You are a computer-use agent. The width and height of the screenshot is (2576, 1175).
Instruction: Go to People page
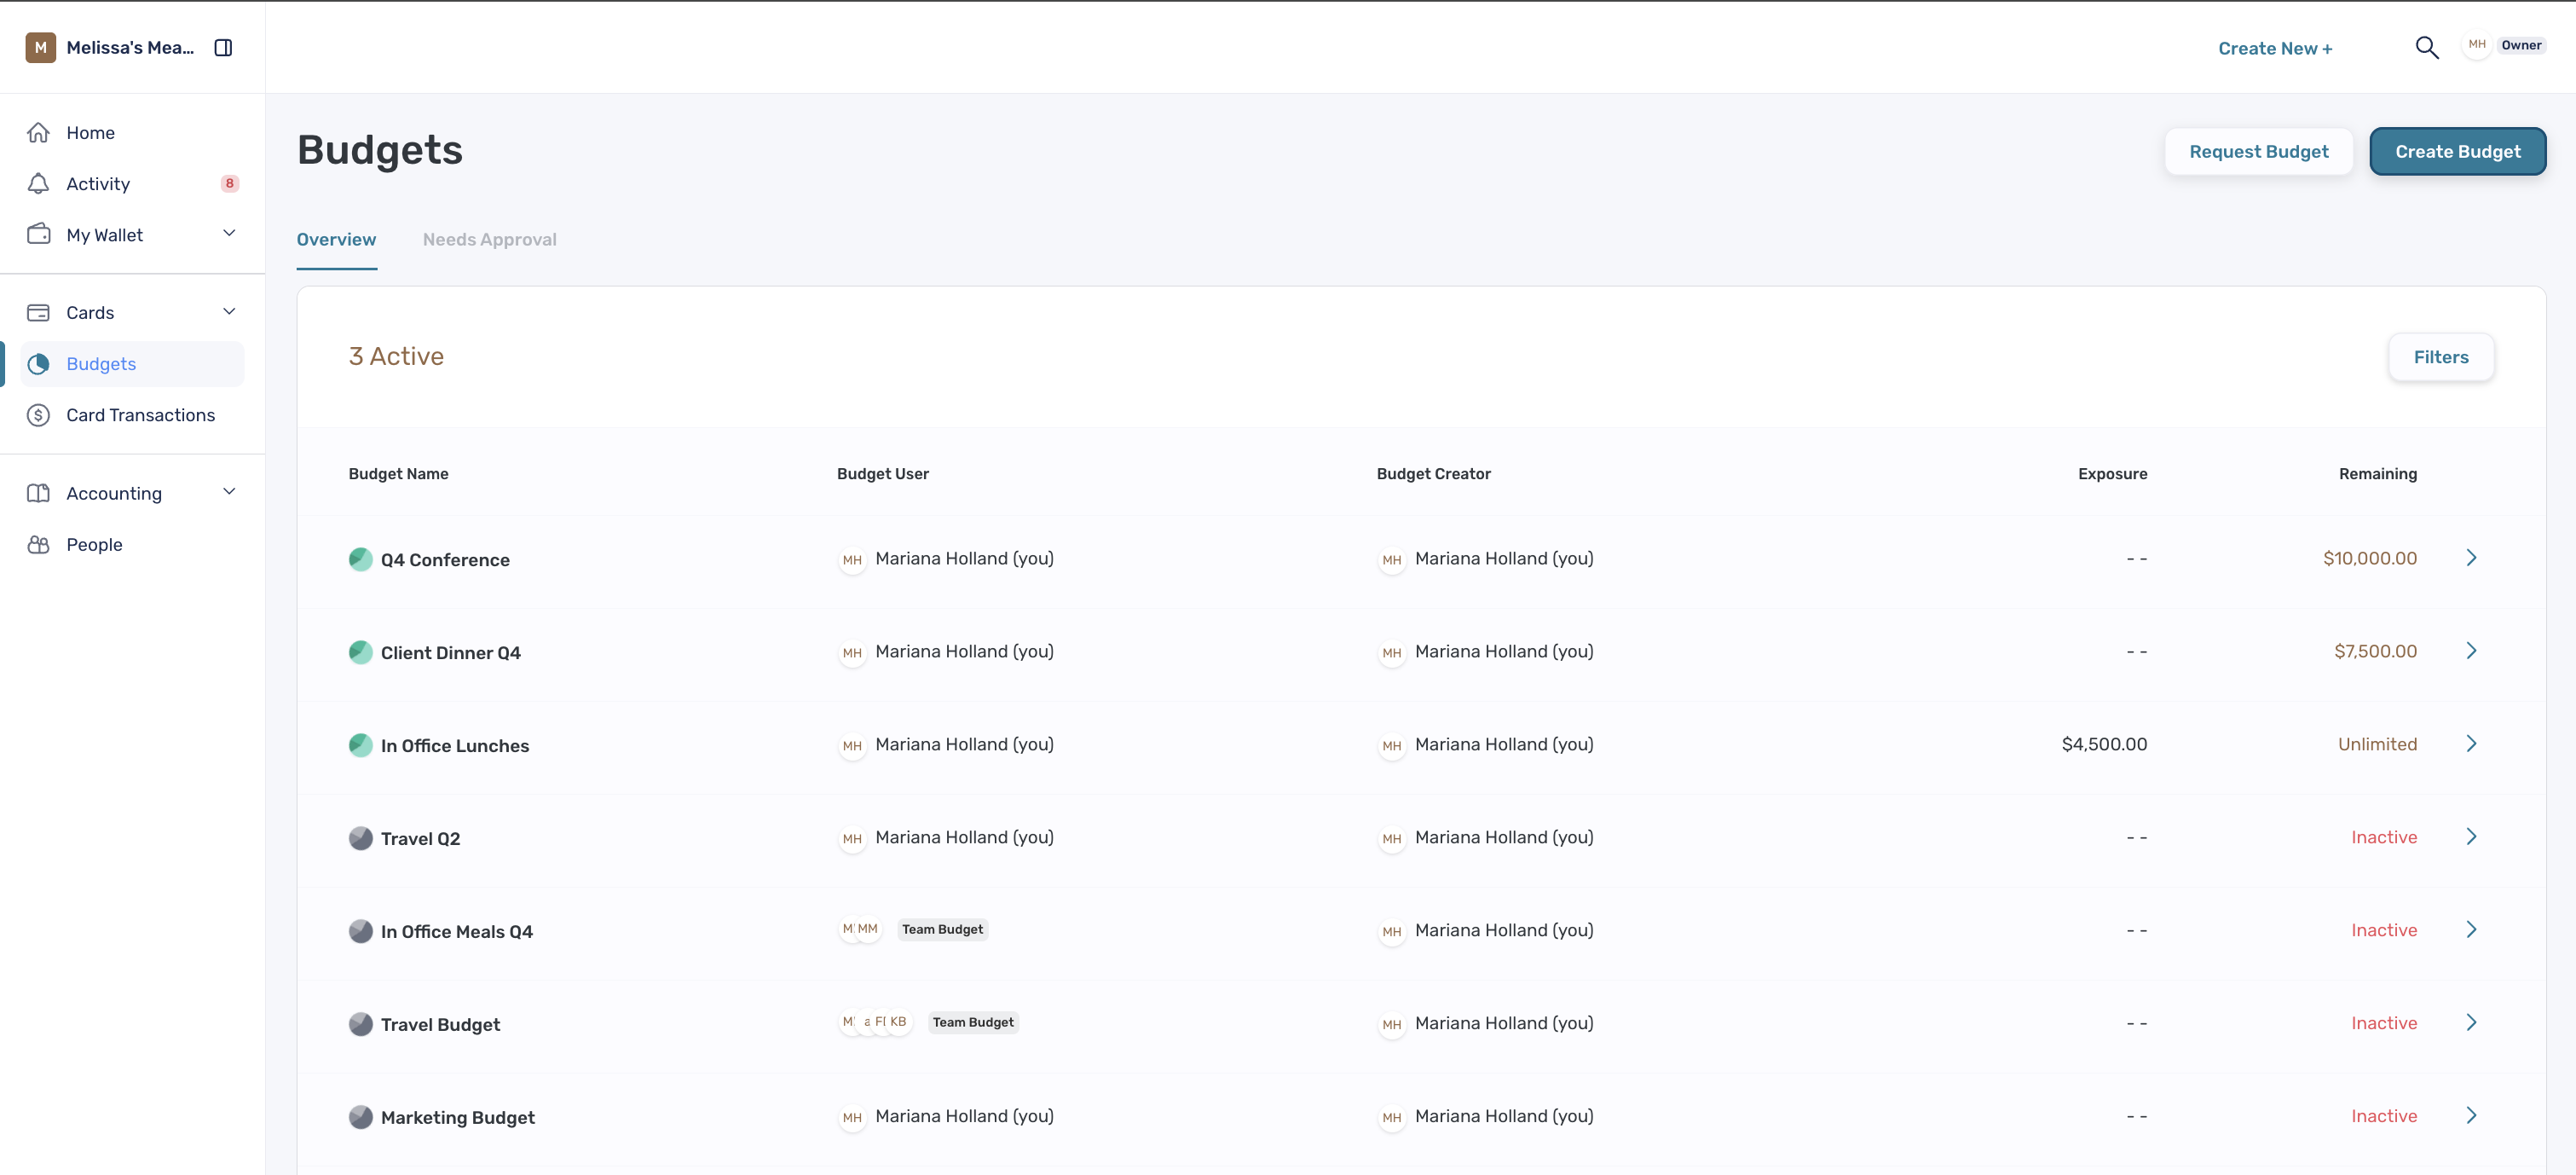click(x=94, y=544)
